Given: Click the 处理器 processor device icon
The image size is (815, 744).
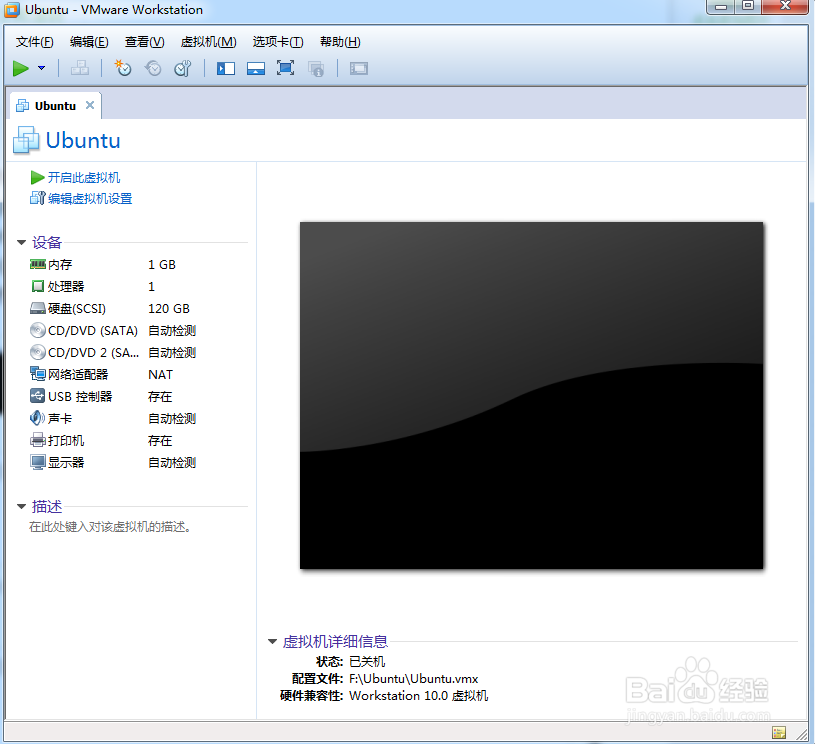Looking at the screenshot, I should (37, 286).
